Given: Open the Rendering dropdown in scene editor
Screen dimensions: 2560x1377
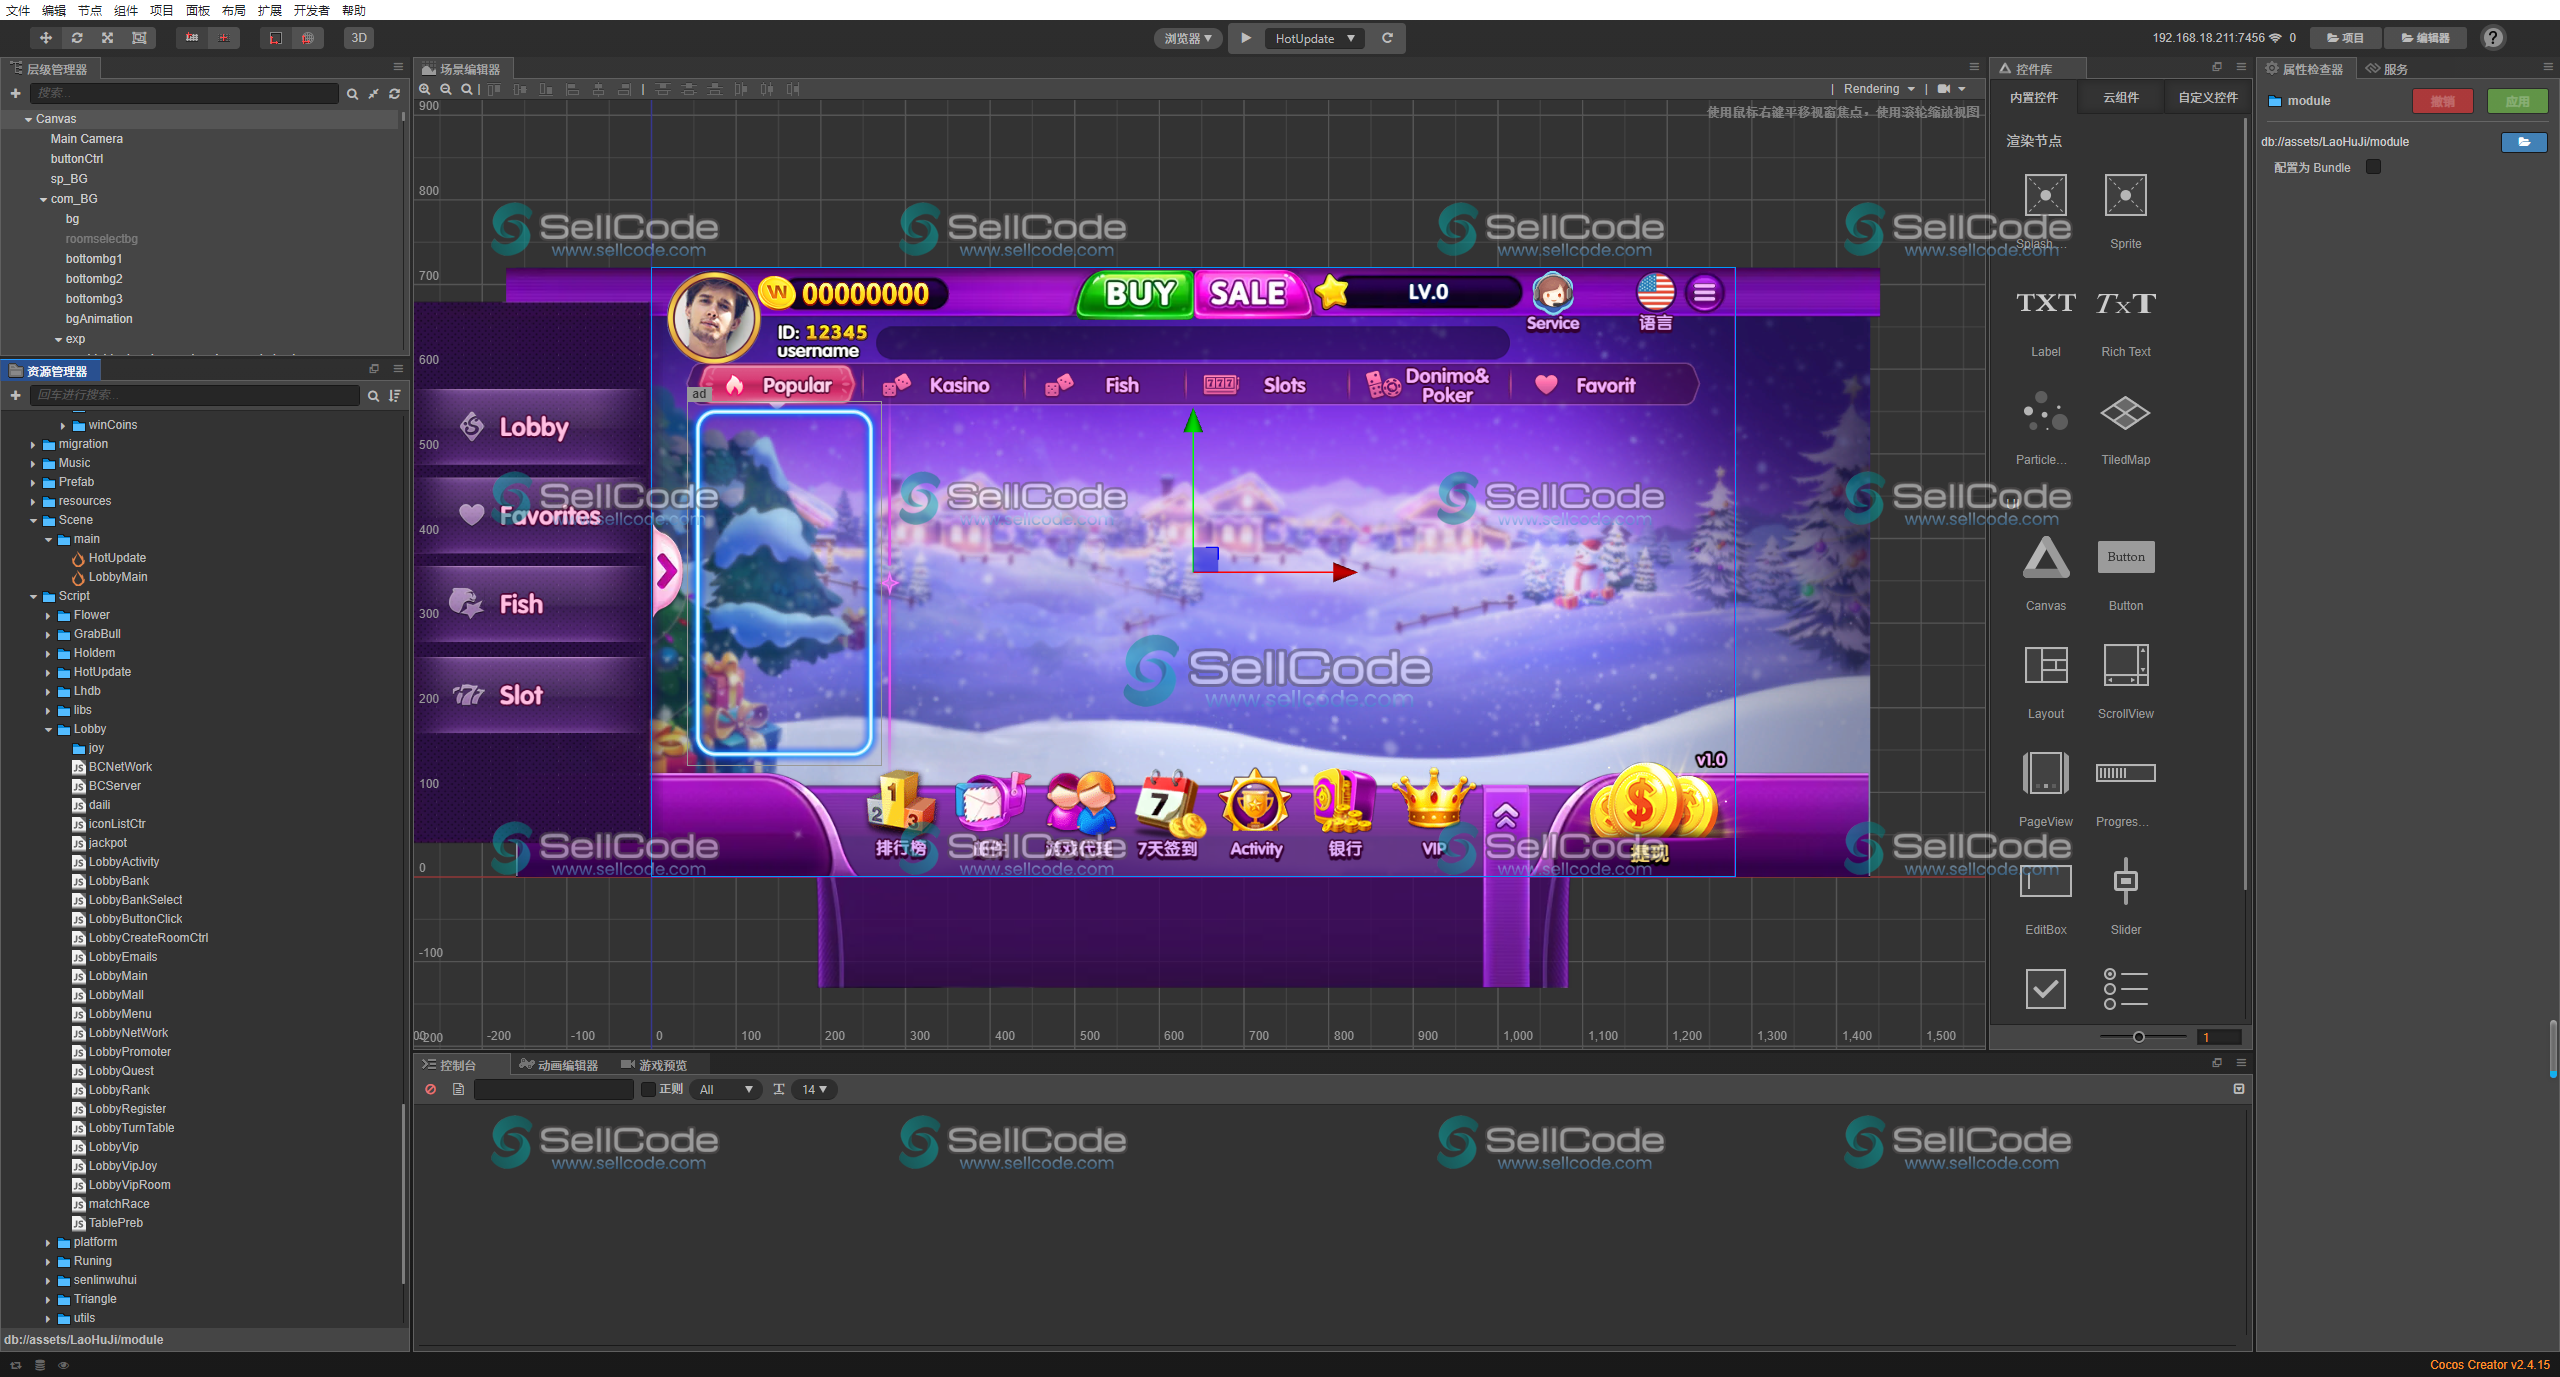Looking at the screenshot, I should tap(1878, 89).
